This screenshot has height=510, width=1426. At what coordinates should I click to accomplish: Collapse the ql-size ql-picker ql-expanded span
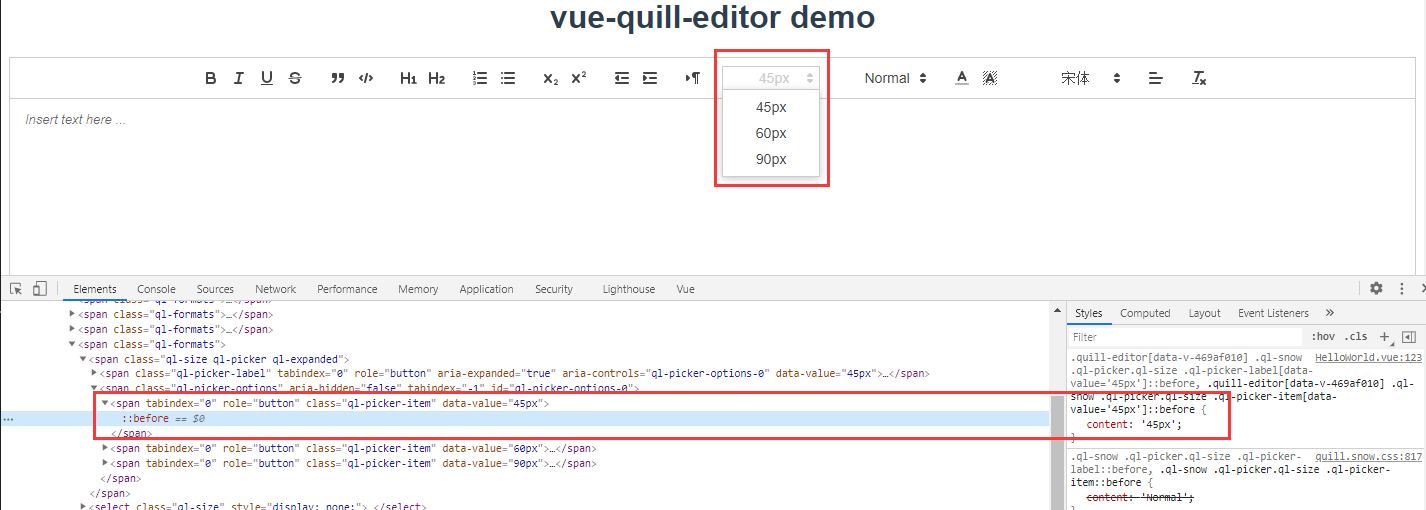tap(84, 359)
